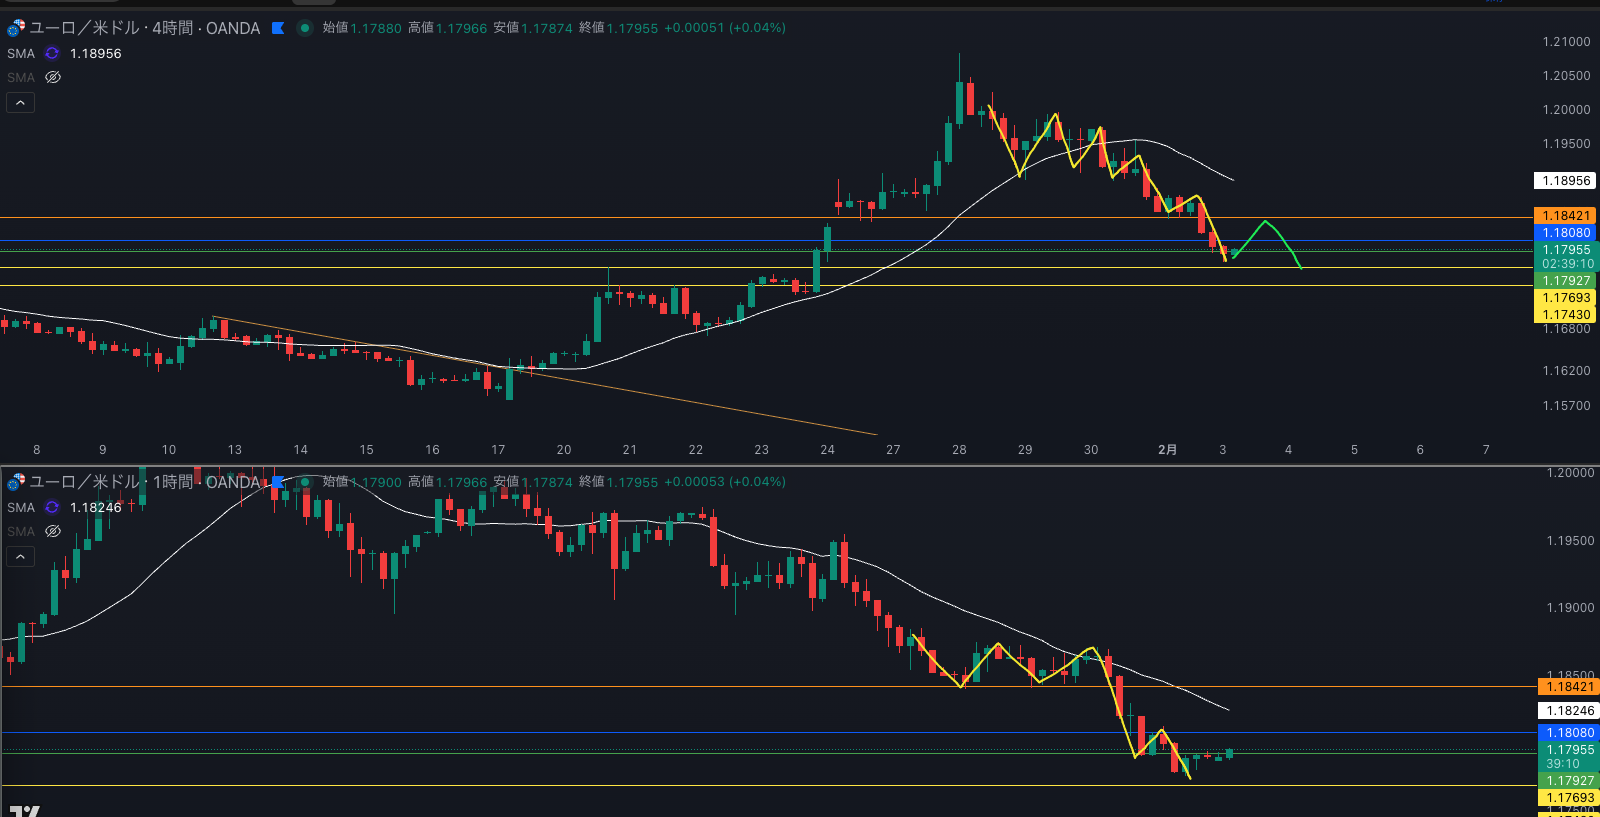This screenshot has height=817, width=1600.
Task: Click the green market status dot on the 4-hour chart
Action: click(305, 28)
